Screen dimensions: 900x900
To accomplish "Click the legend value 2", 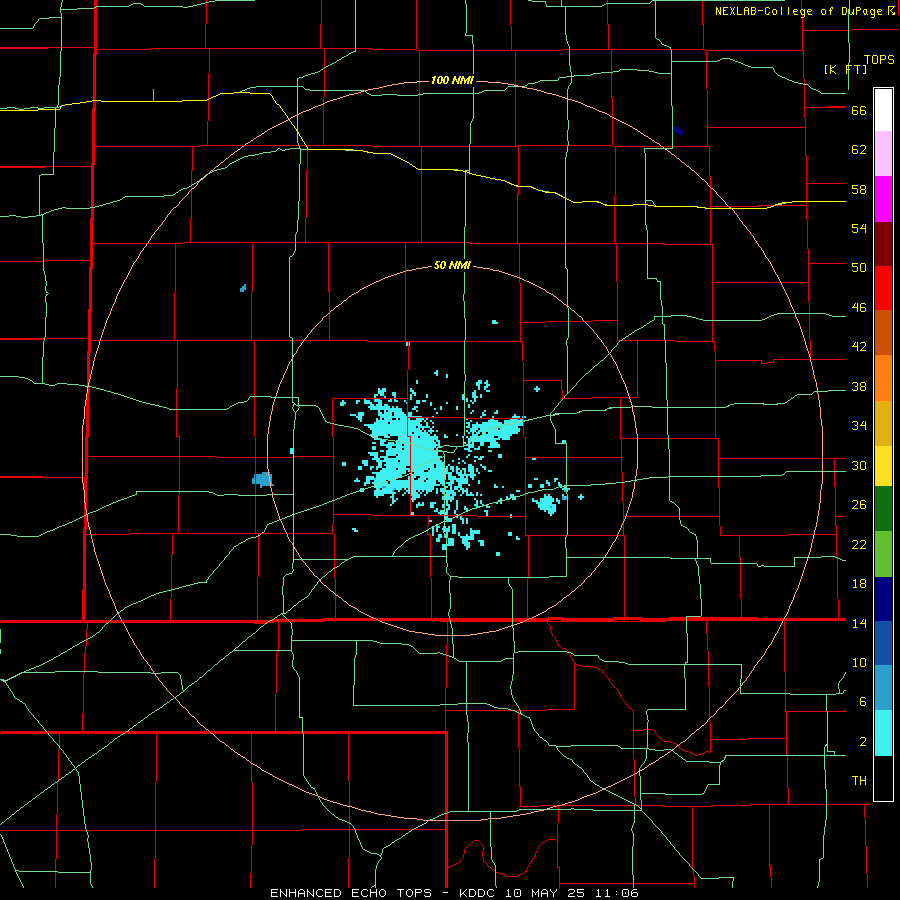I will tap(863, 742).
